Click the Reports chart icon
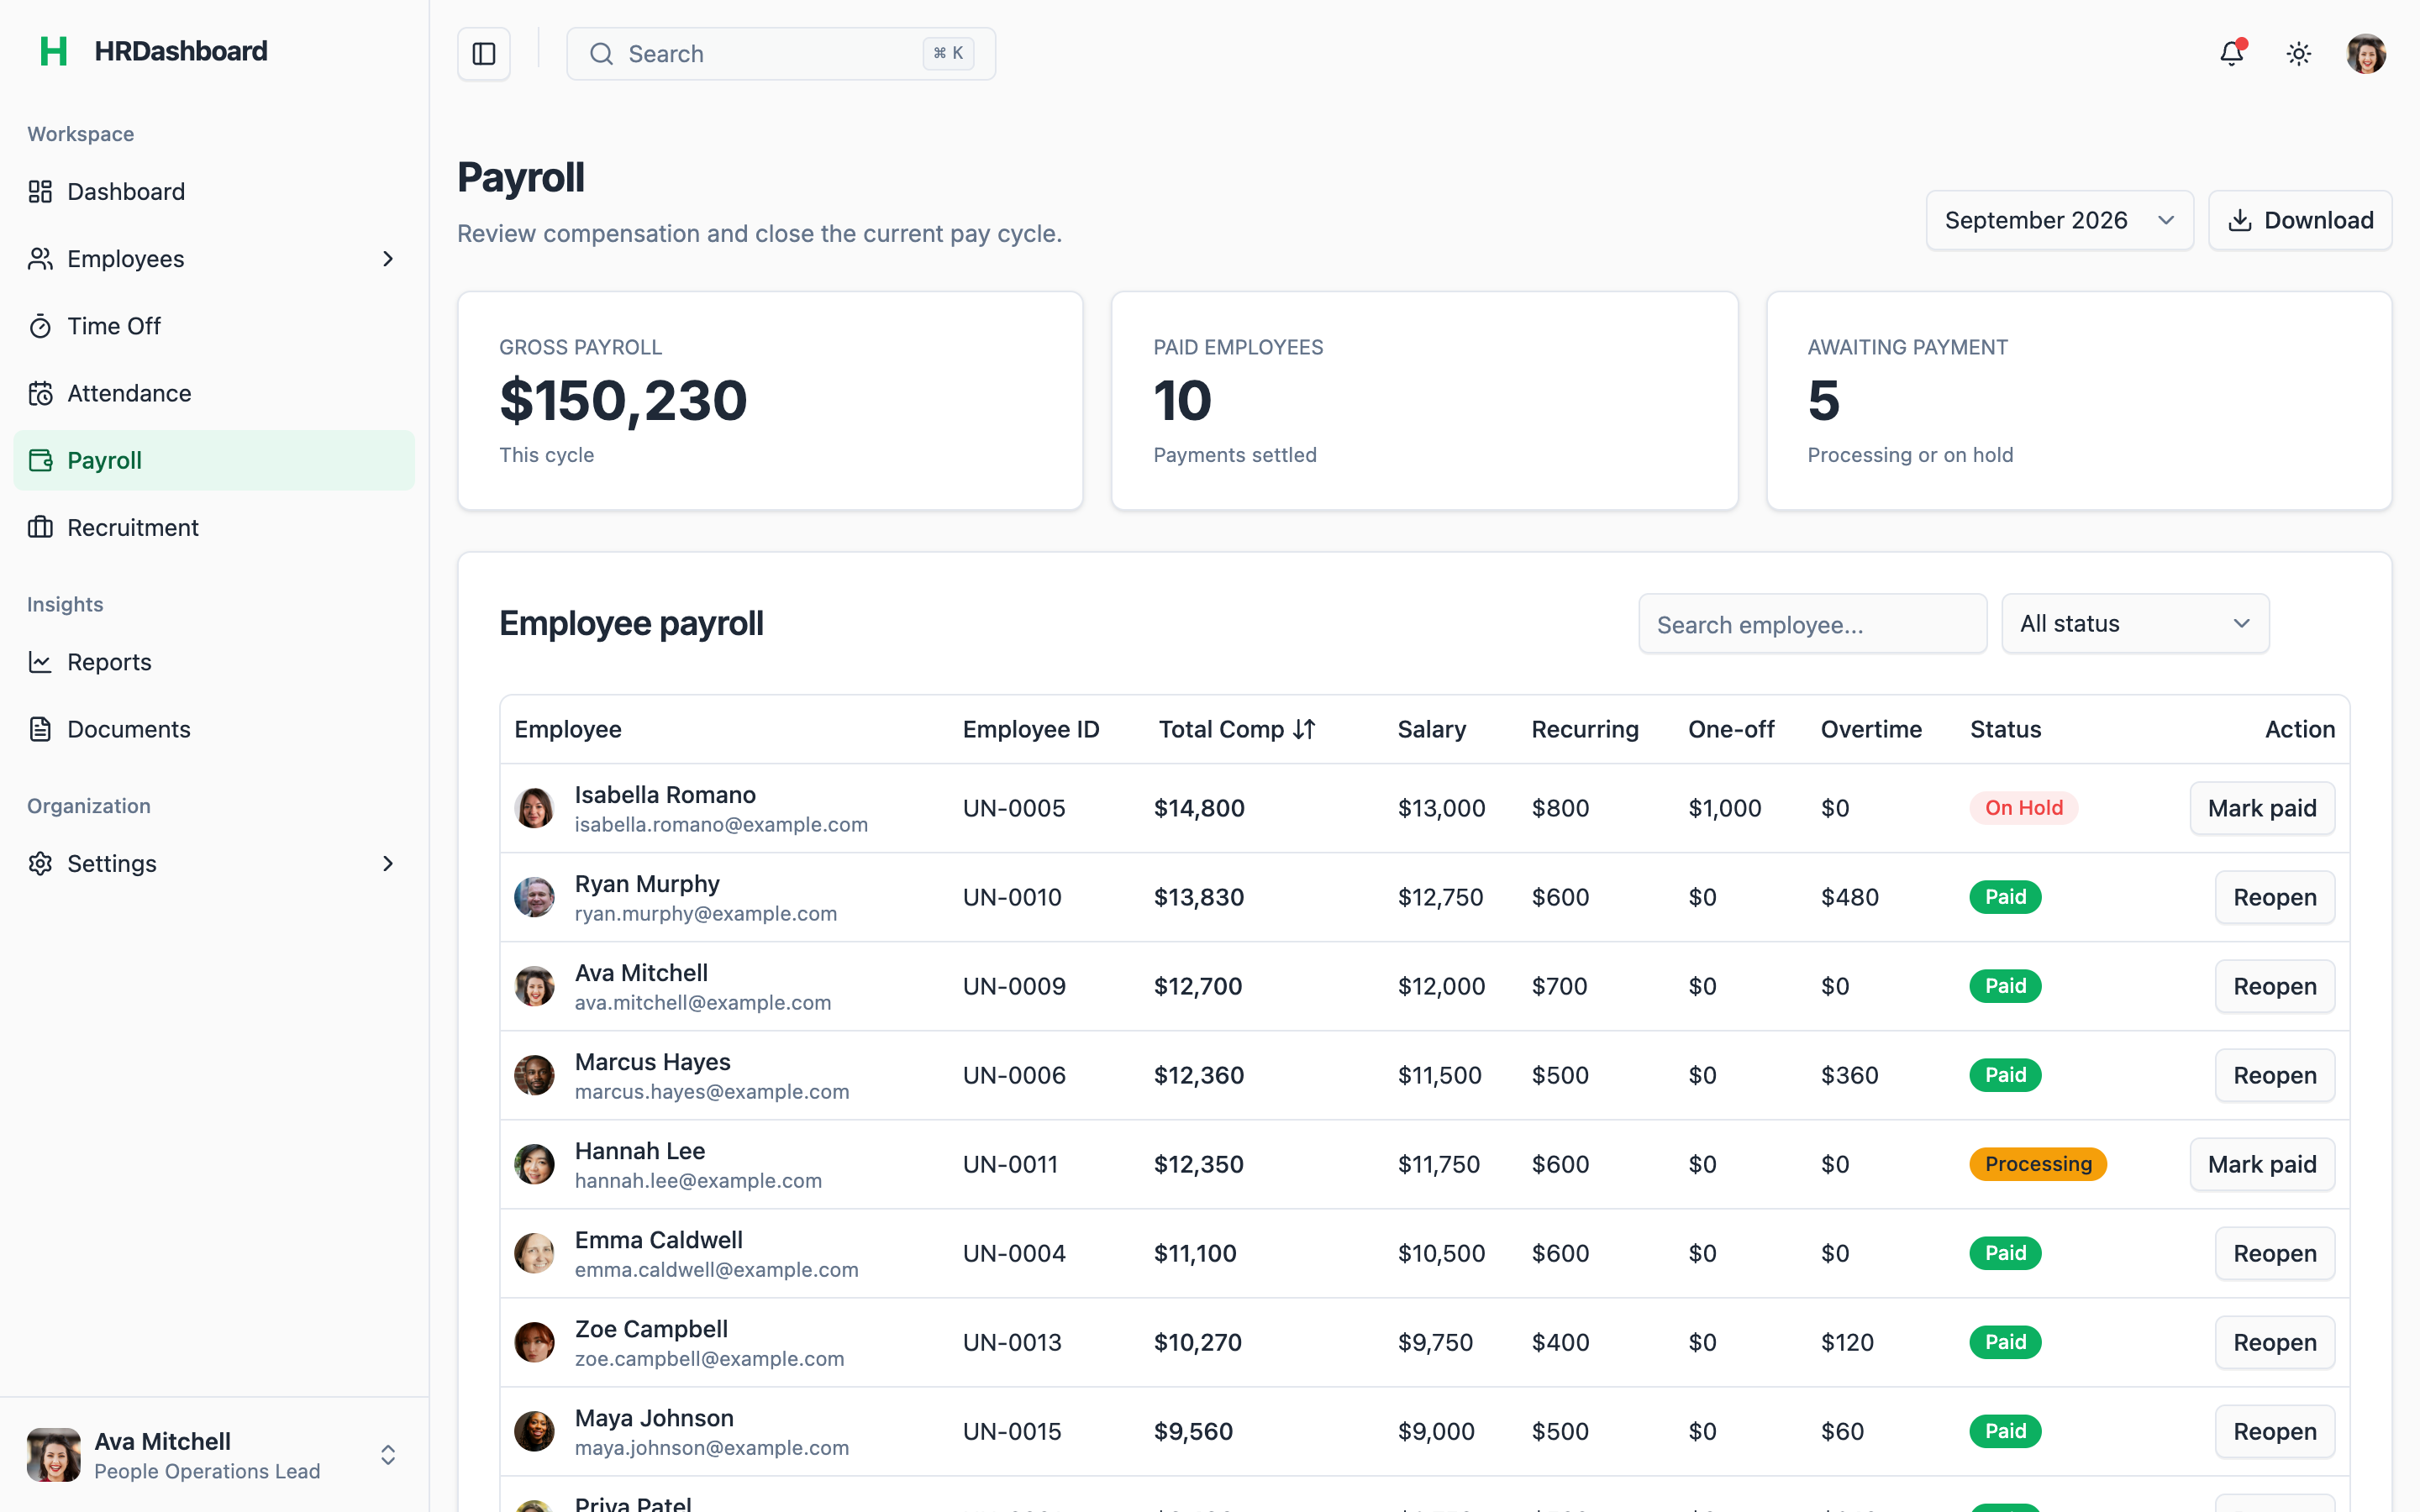 (x=40, y=662)
